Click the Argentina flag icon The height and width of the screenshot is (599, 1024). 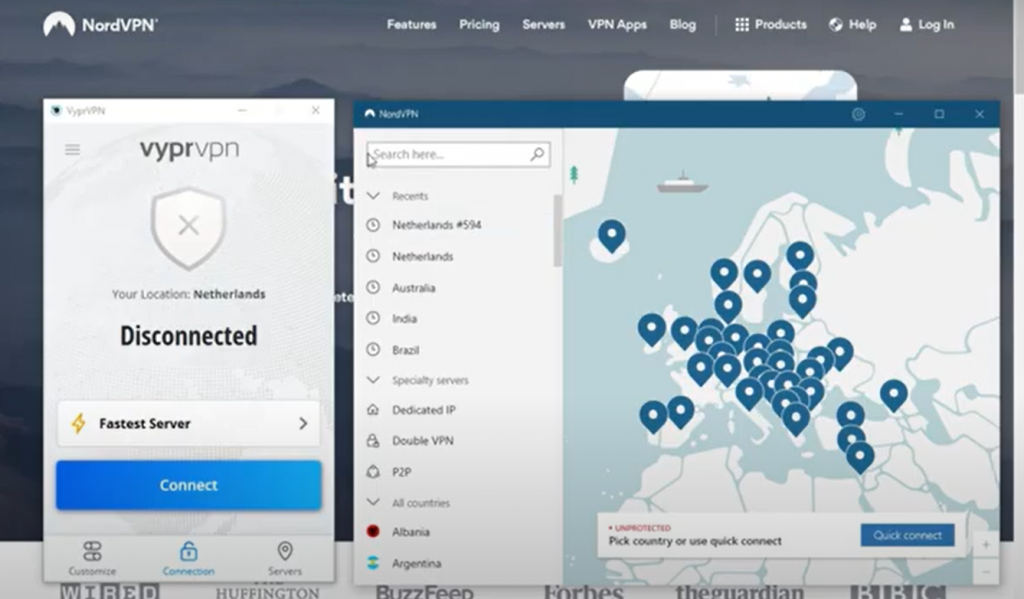[x=373, y=562]
